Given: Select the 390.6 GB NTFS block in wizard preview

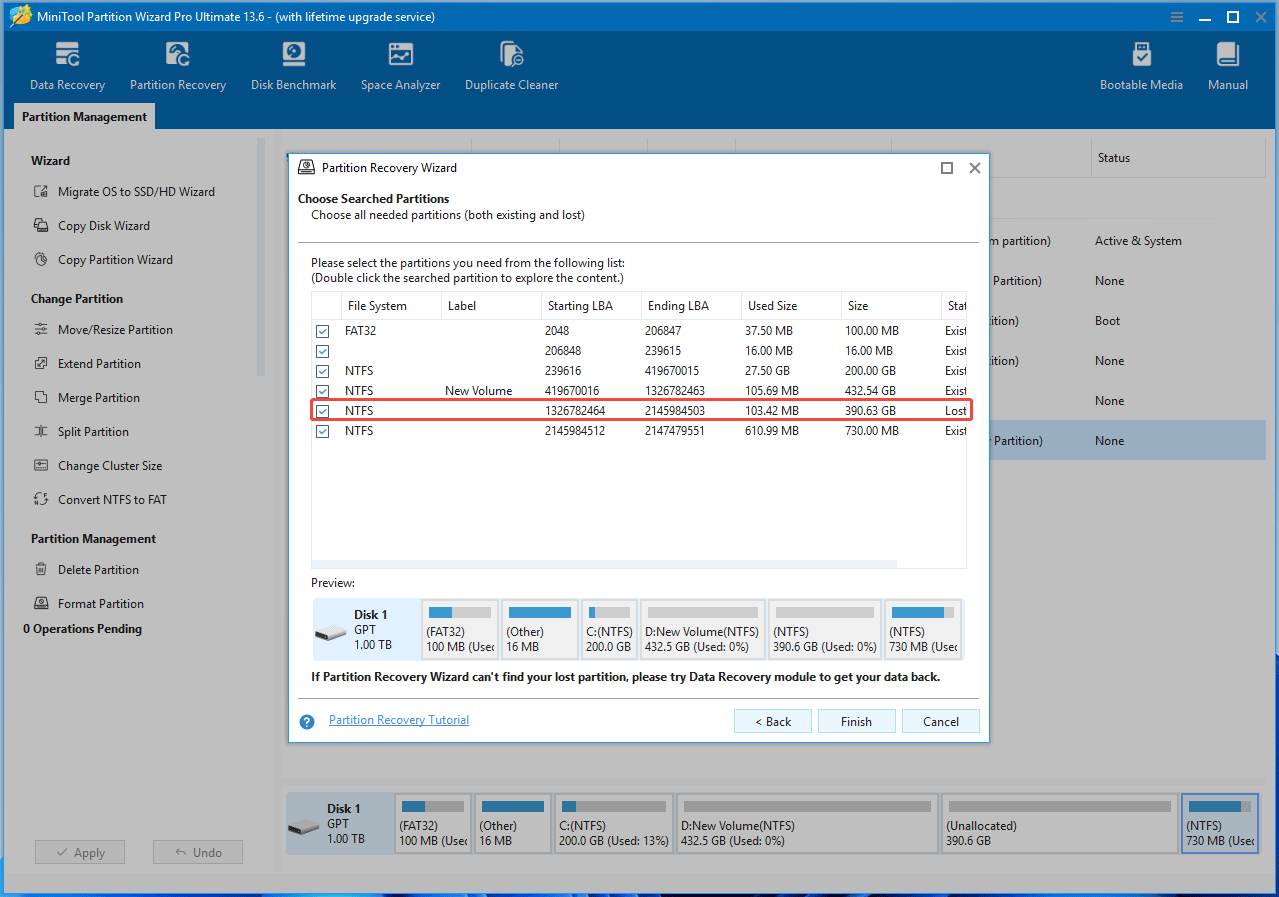Looking at the screenshot, I should pyautogui.click(x=825, y=629).
